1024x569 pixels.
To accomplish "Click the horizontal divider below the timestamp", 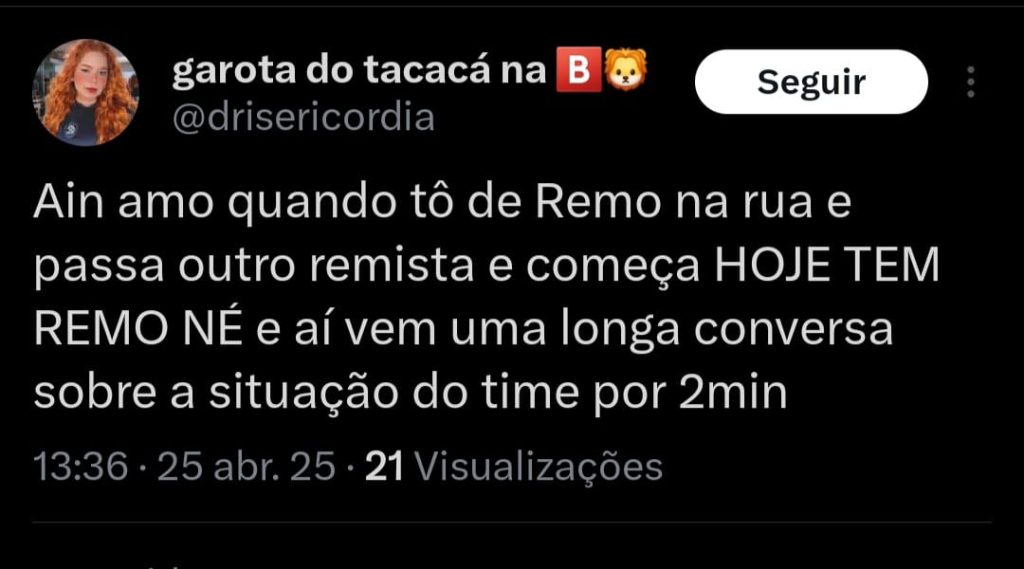I will (x=512, y=522).
